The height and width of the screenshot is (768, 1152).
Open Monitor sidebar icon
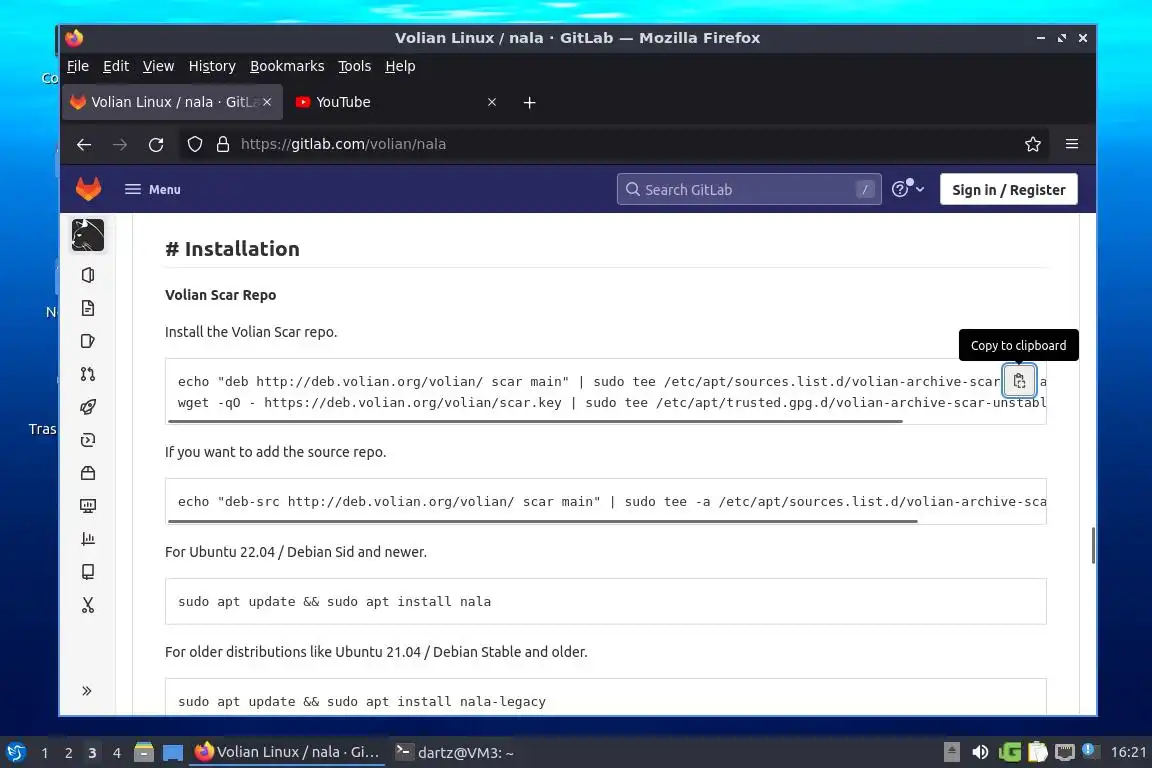pyautogui.click(x=87, y=506)
